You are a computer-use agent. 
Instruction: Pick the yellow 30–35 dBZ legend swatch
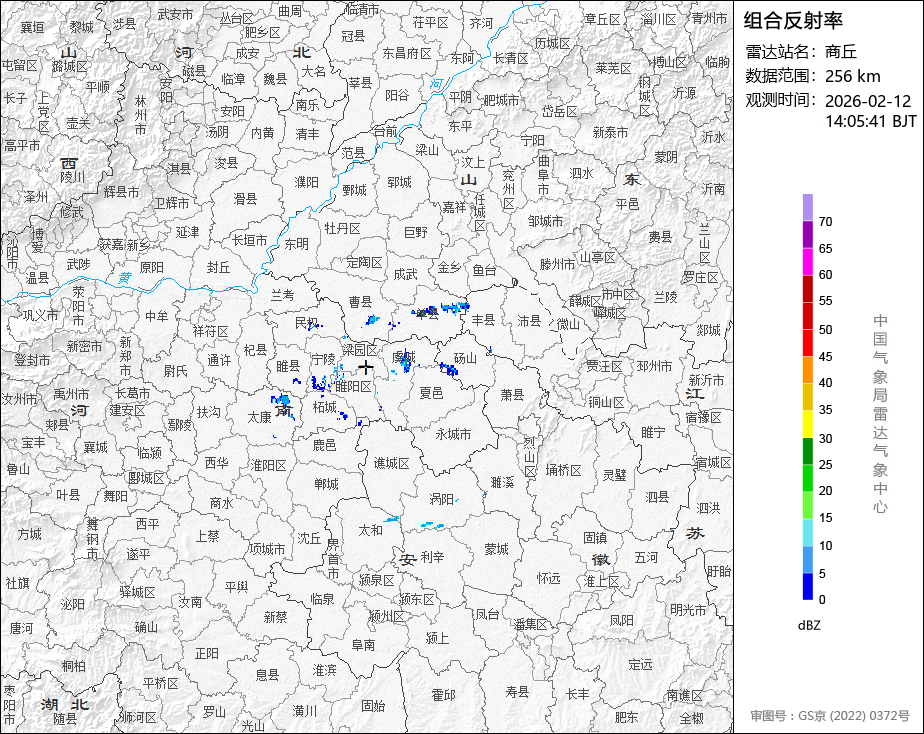(807, 424)
